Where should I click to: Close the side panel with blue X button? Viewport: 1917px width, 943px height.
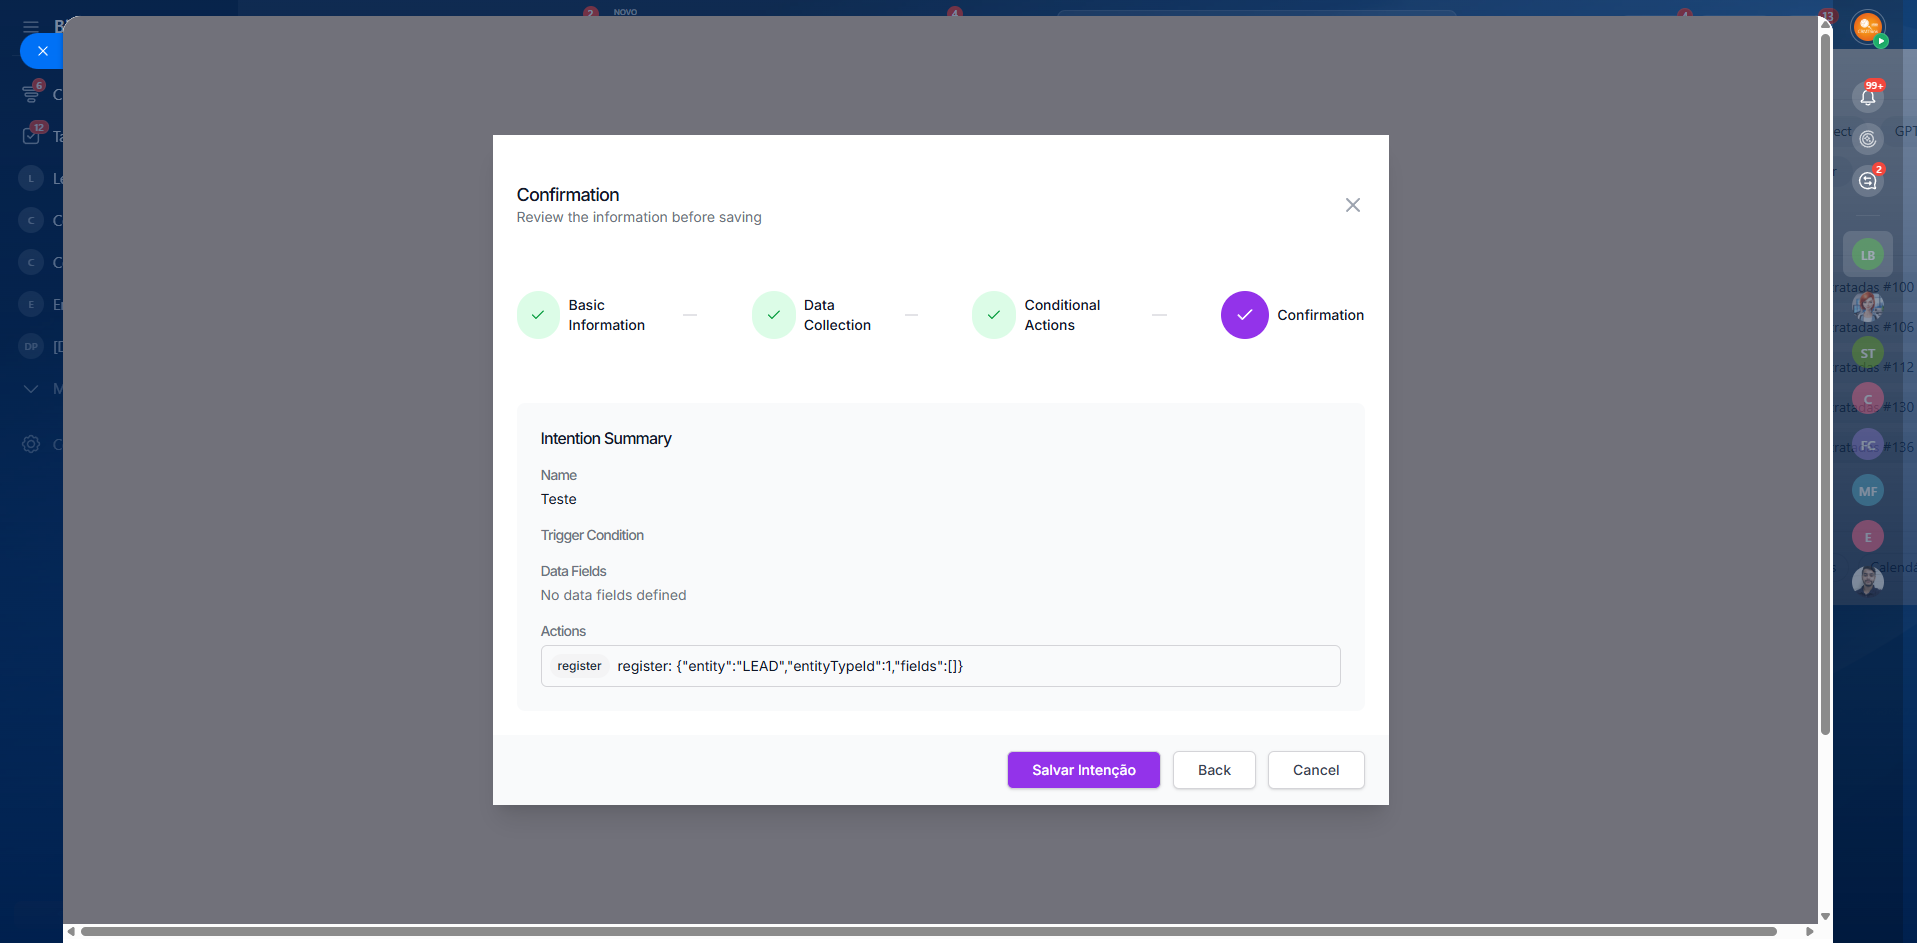click(42, 51)
